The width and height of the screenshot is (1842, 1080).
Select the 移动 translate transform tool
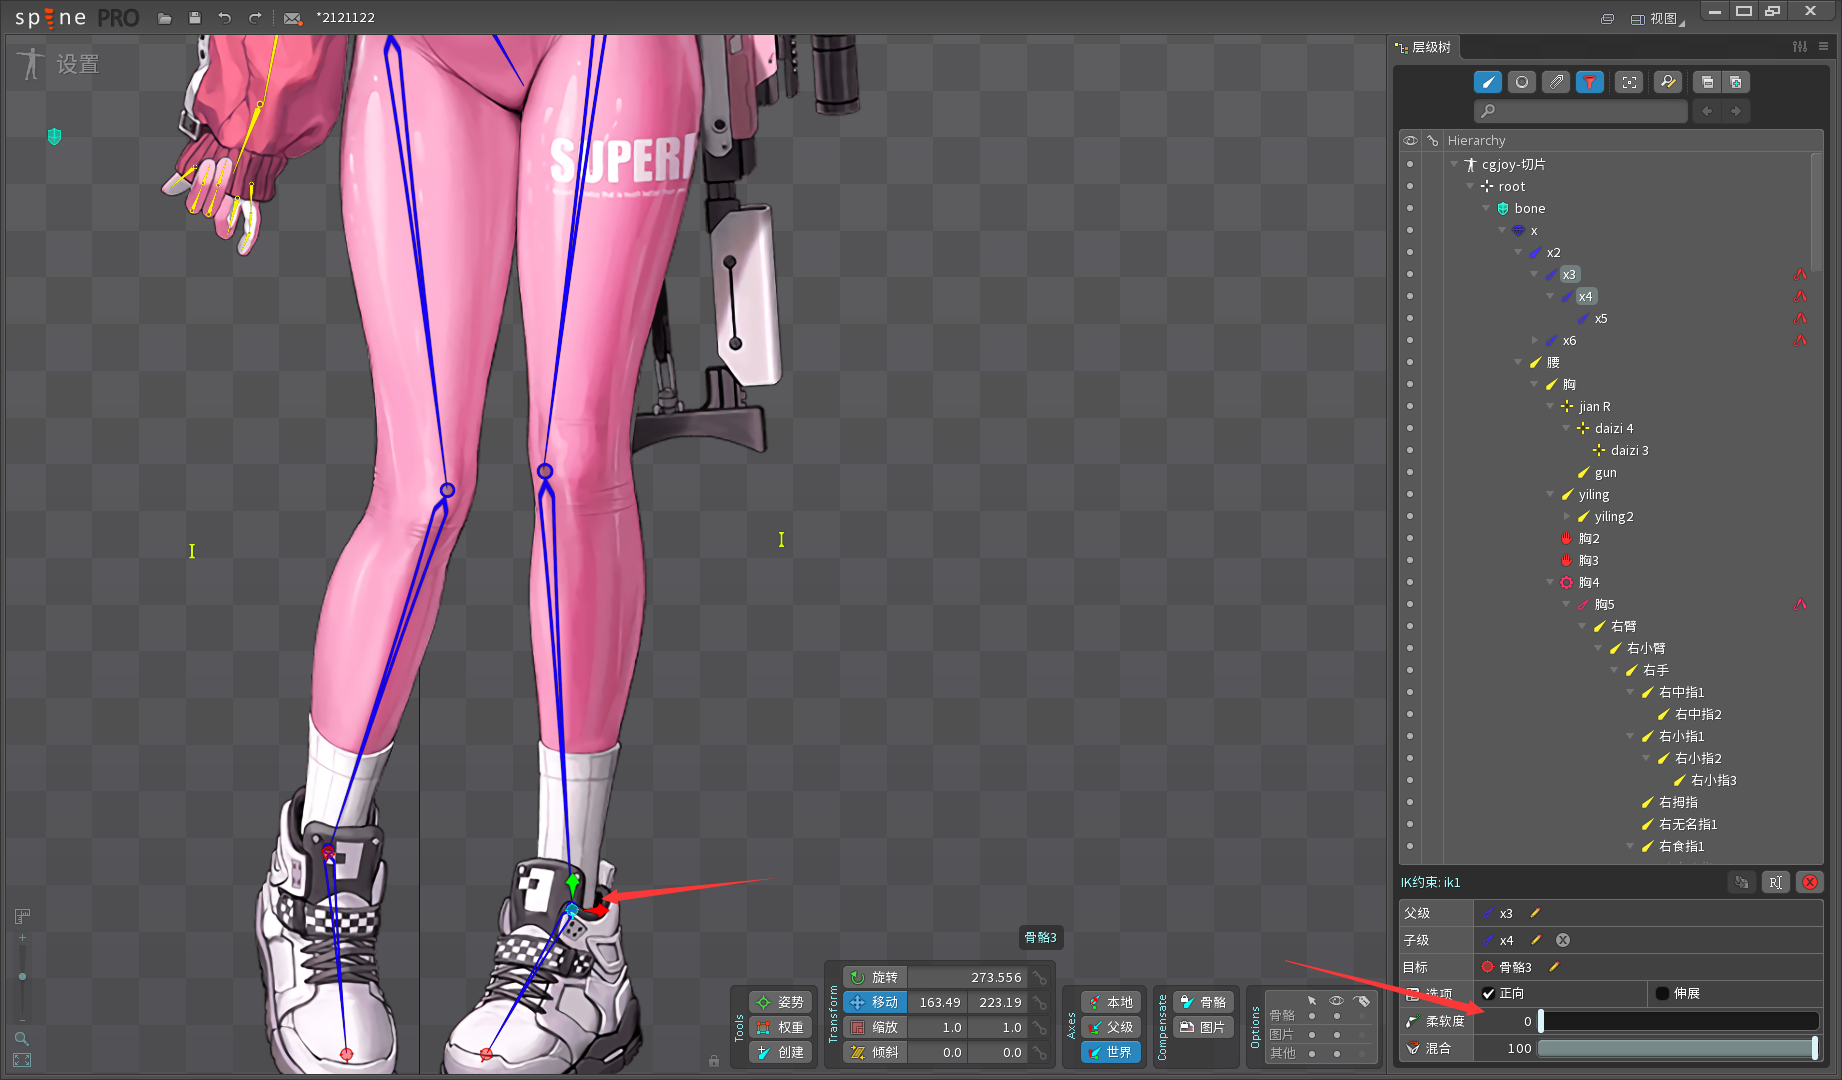[x=875, y=1002]
